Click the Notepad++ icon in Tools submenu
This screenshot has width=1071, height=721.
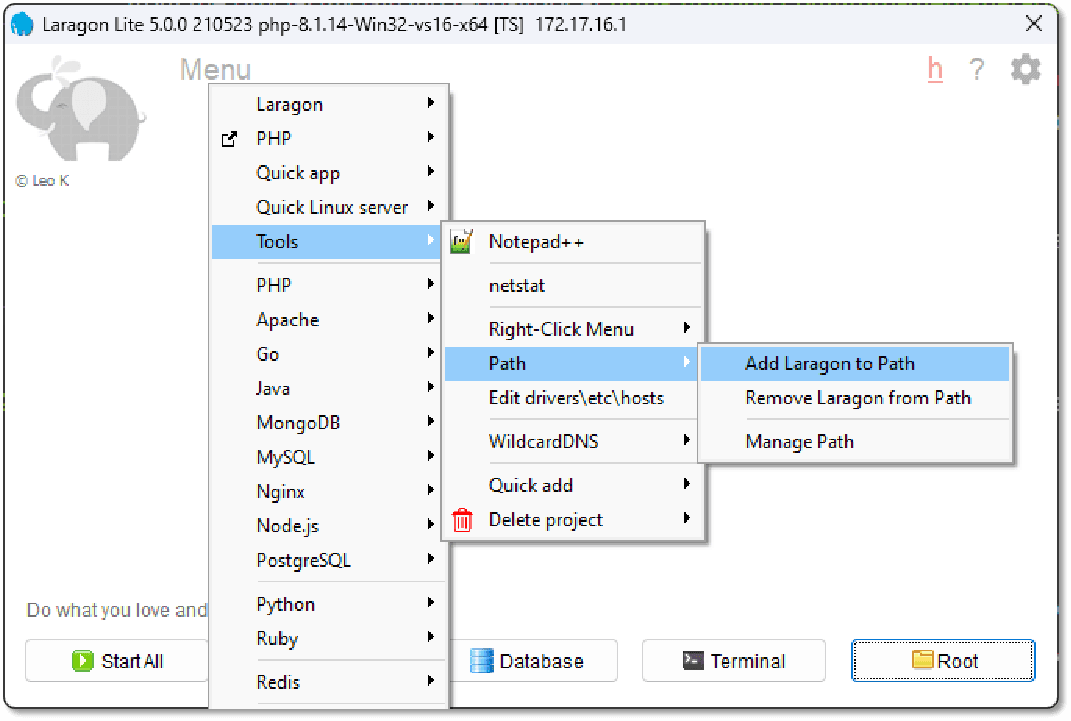(x=462, y=242)
